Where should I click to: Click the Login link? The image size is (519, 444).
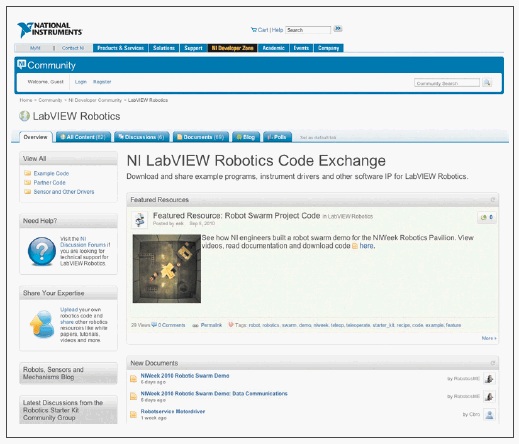(x=81, y=82)
